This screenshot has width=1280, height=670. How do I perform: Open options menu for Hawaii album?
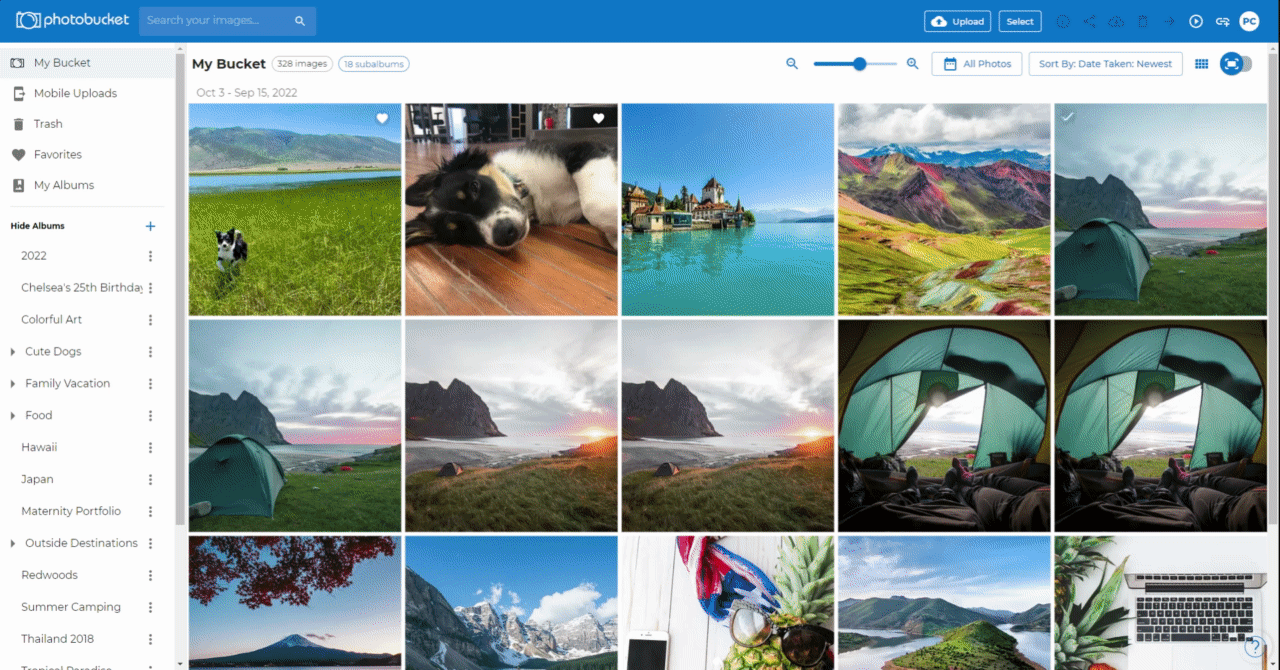(151, 448)
